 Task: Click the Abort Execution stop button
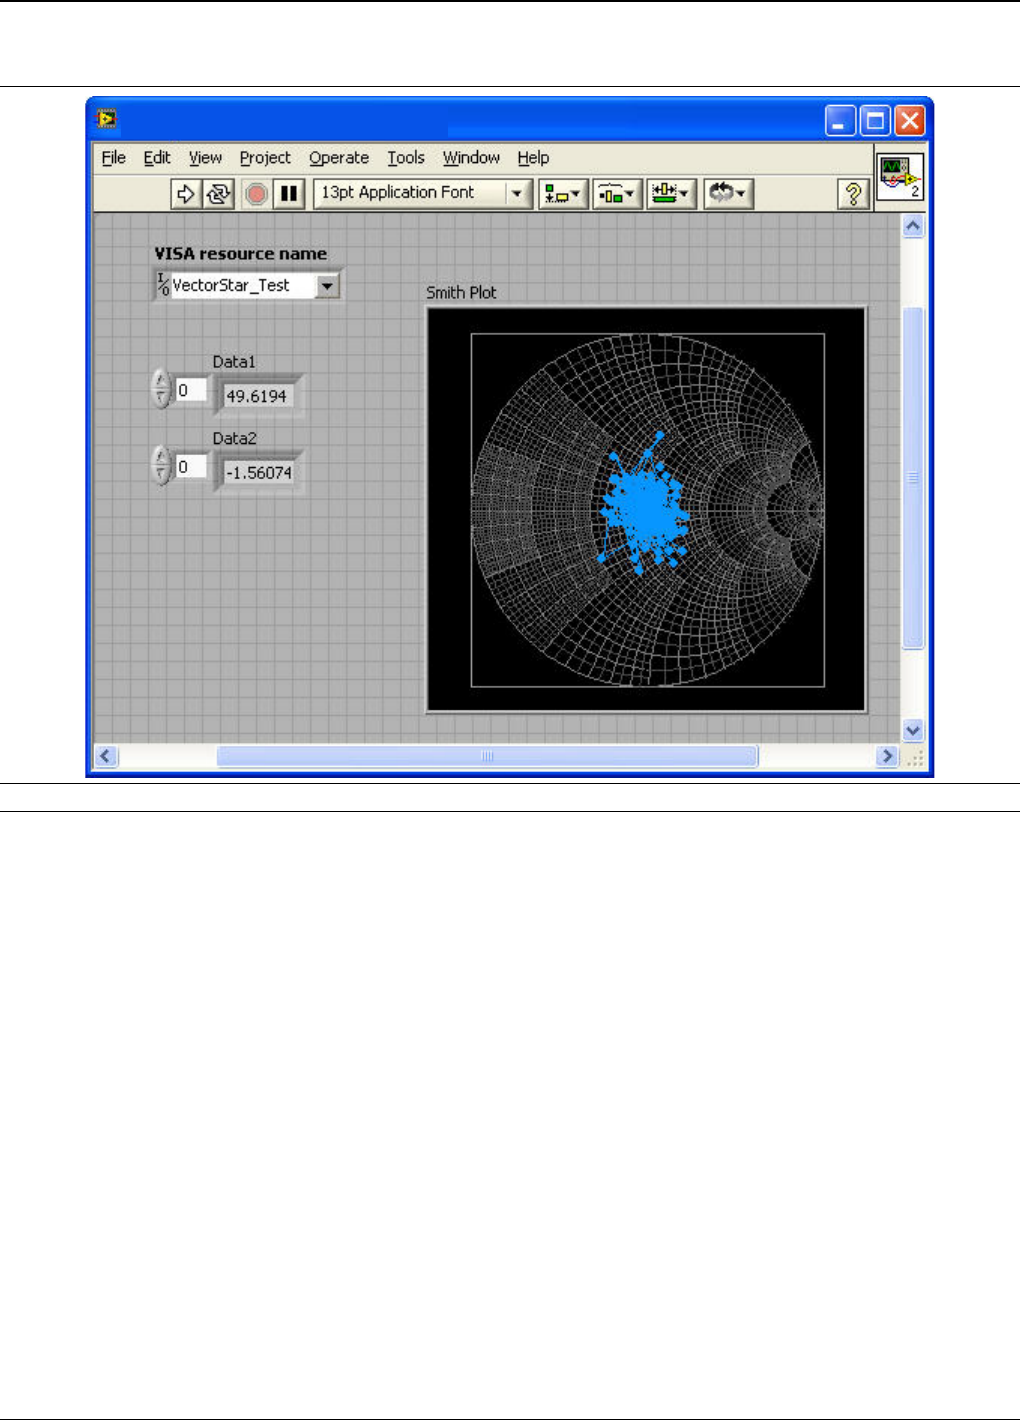(x=256, y=194)
